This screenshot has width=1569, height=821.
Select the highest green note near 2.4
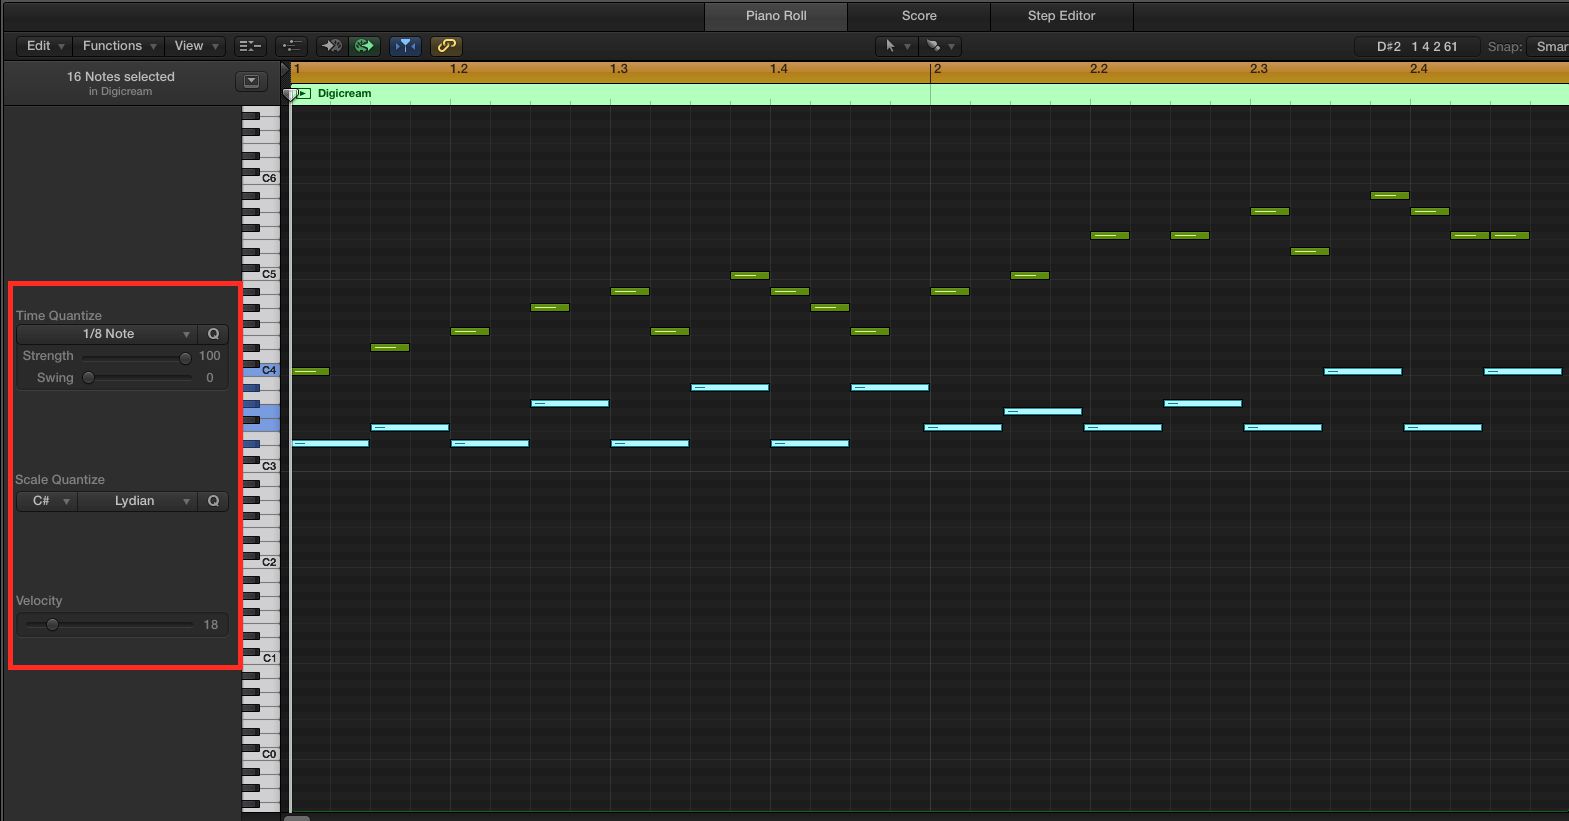click(x=1390, y=195)
